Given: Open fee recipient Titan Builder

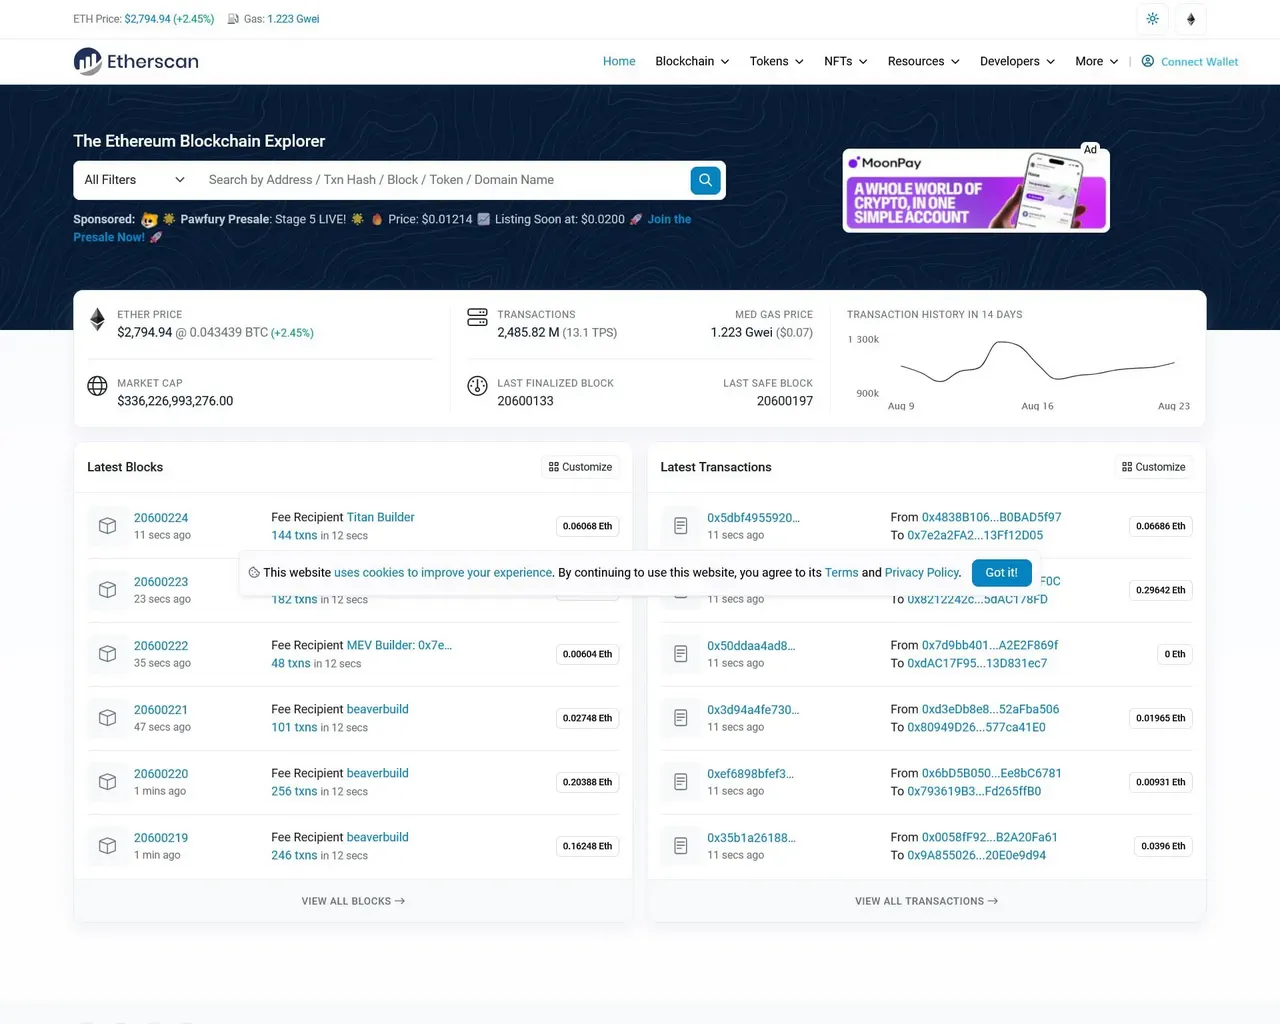Looking at the screenshot, I should (x=381, y=517).
